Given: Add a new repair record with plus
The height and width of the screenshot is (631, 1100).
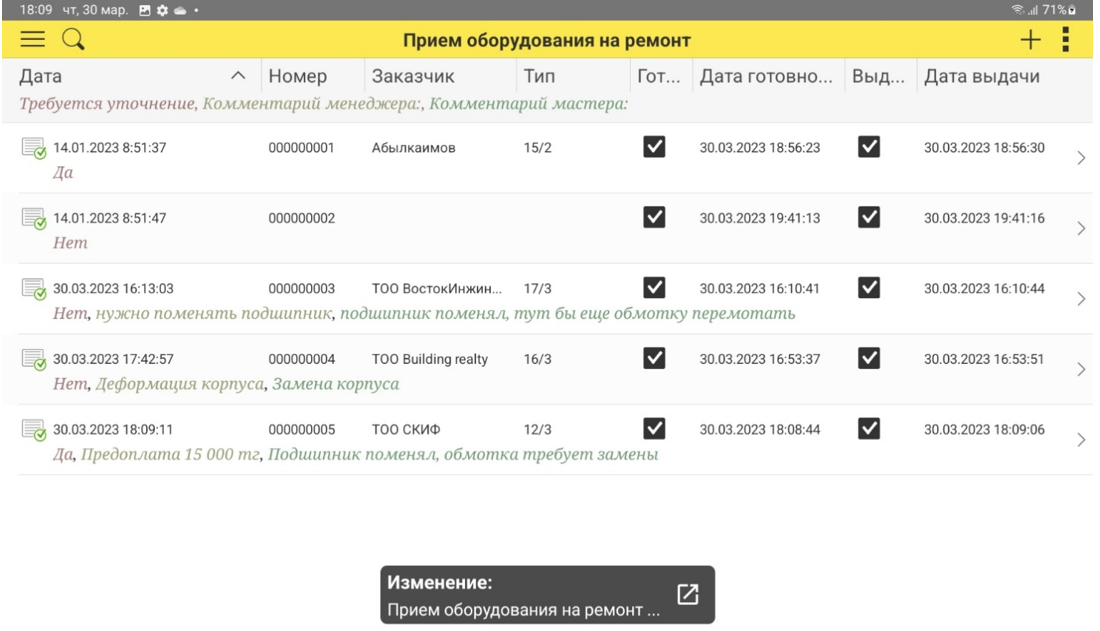Looking at the screenshot, I should point(1031,40).
